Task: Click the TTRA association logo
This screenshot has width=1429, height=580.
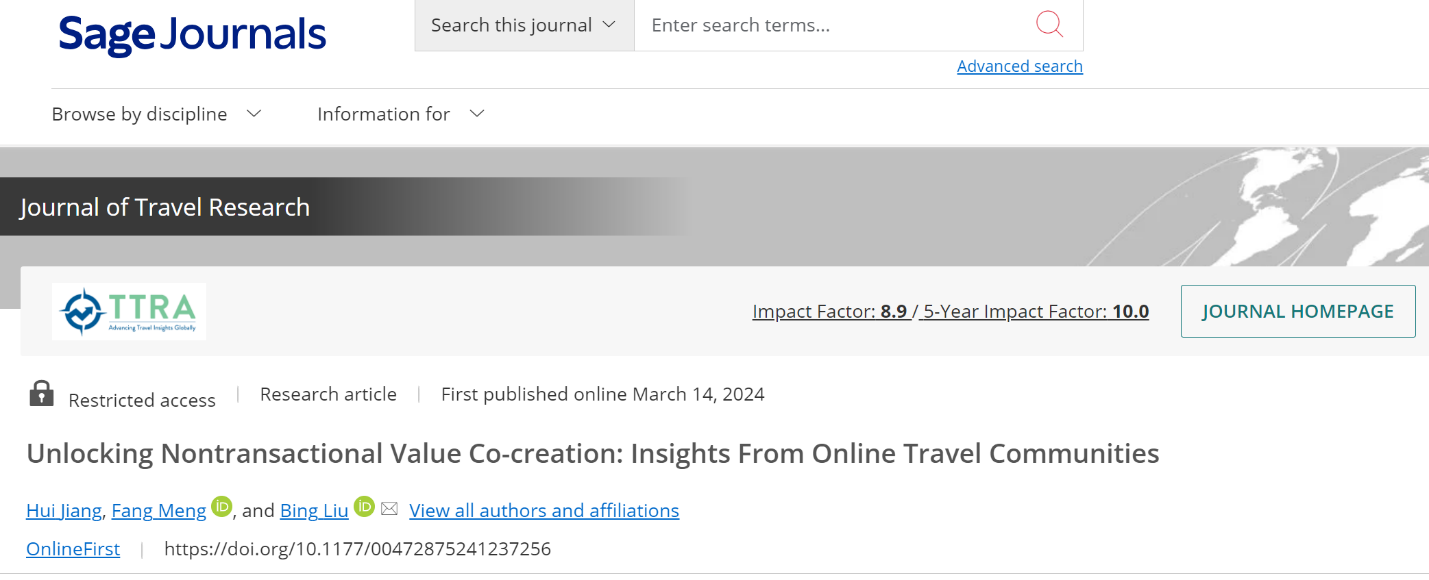Action: pyautogui.click(x=129, y=311)
